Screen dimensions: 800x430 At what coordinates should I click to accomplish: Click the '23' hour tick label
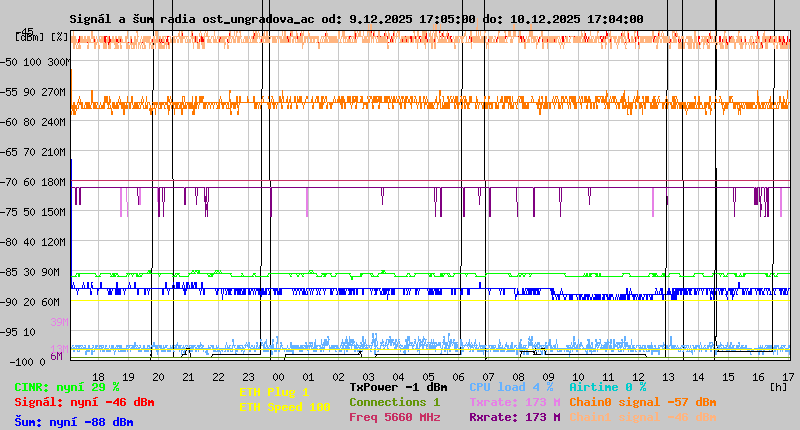click(x=248, y=377)
